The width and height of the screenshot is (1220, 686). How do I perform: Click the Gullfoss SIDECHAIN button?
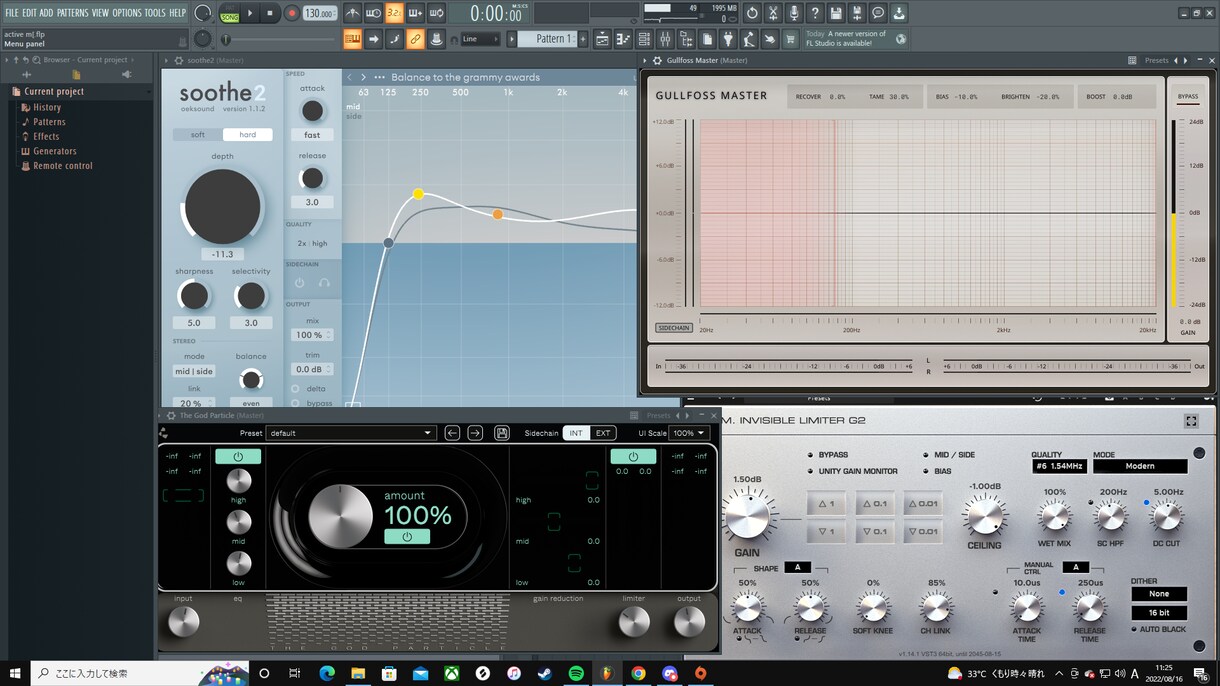point(674,328)
